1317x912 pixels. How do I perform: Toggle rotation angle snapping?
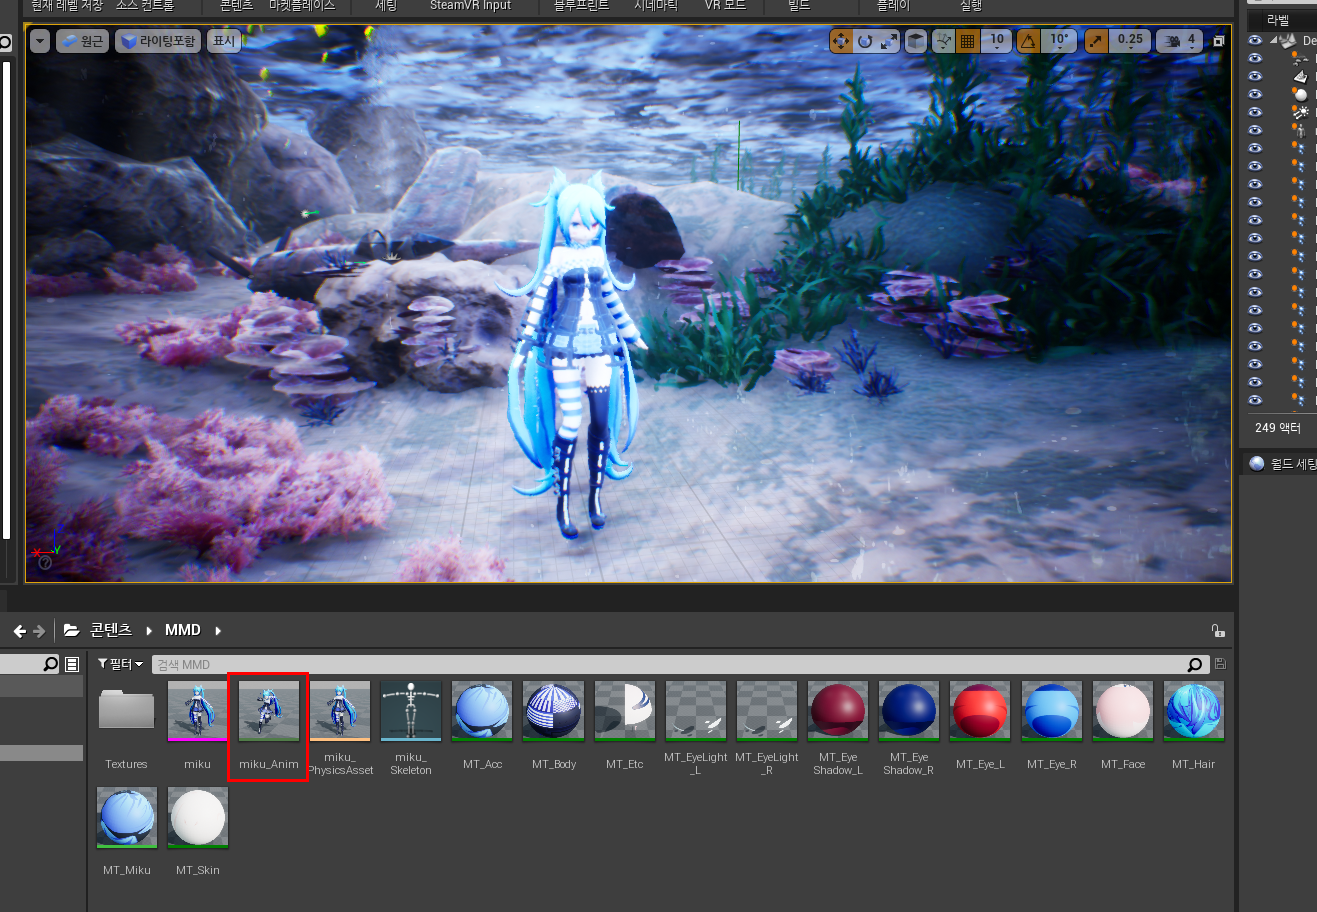1028,41
